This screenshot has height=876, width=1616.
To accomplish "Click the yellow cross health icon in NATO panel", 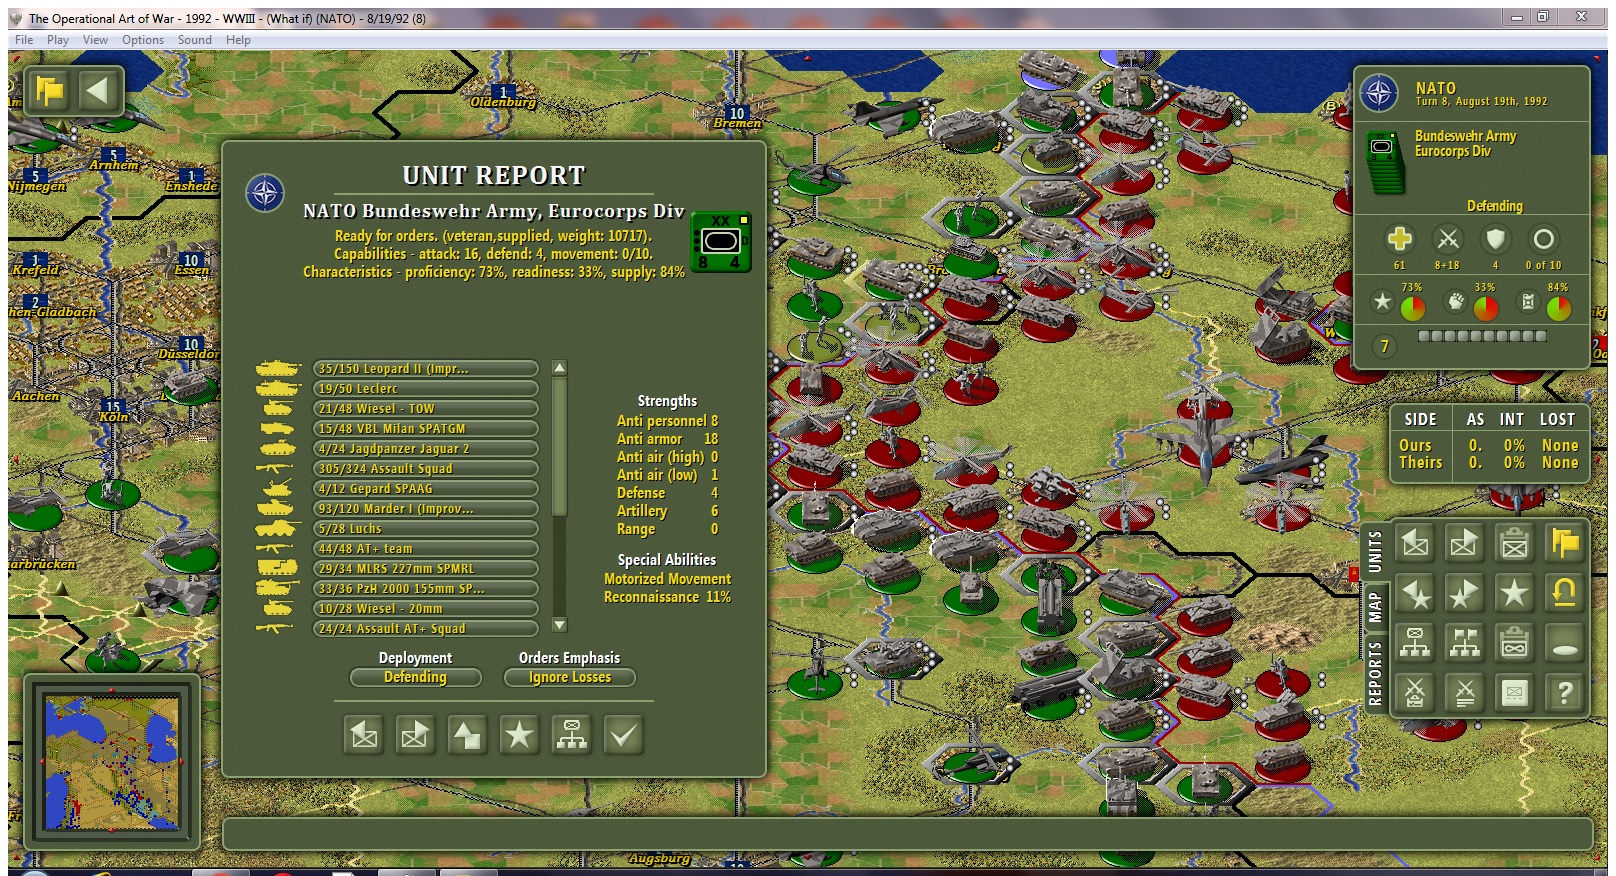I will 1399,239.
